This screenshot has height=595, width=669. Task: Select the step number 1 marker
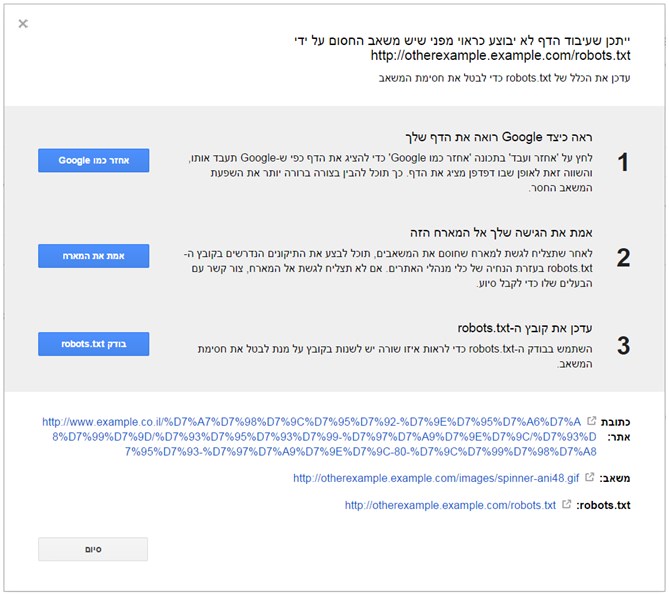coord(622,163)
